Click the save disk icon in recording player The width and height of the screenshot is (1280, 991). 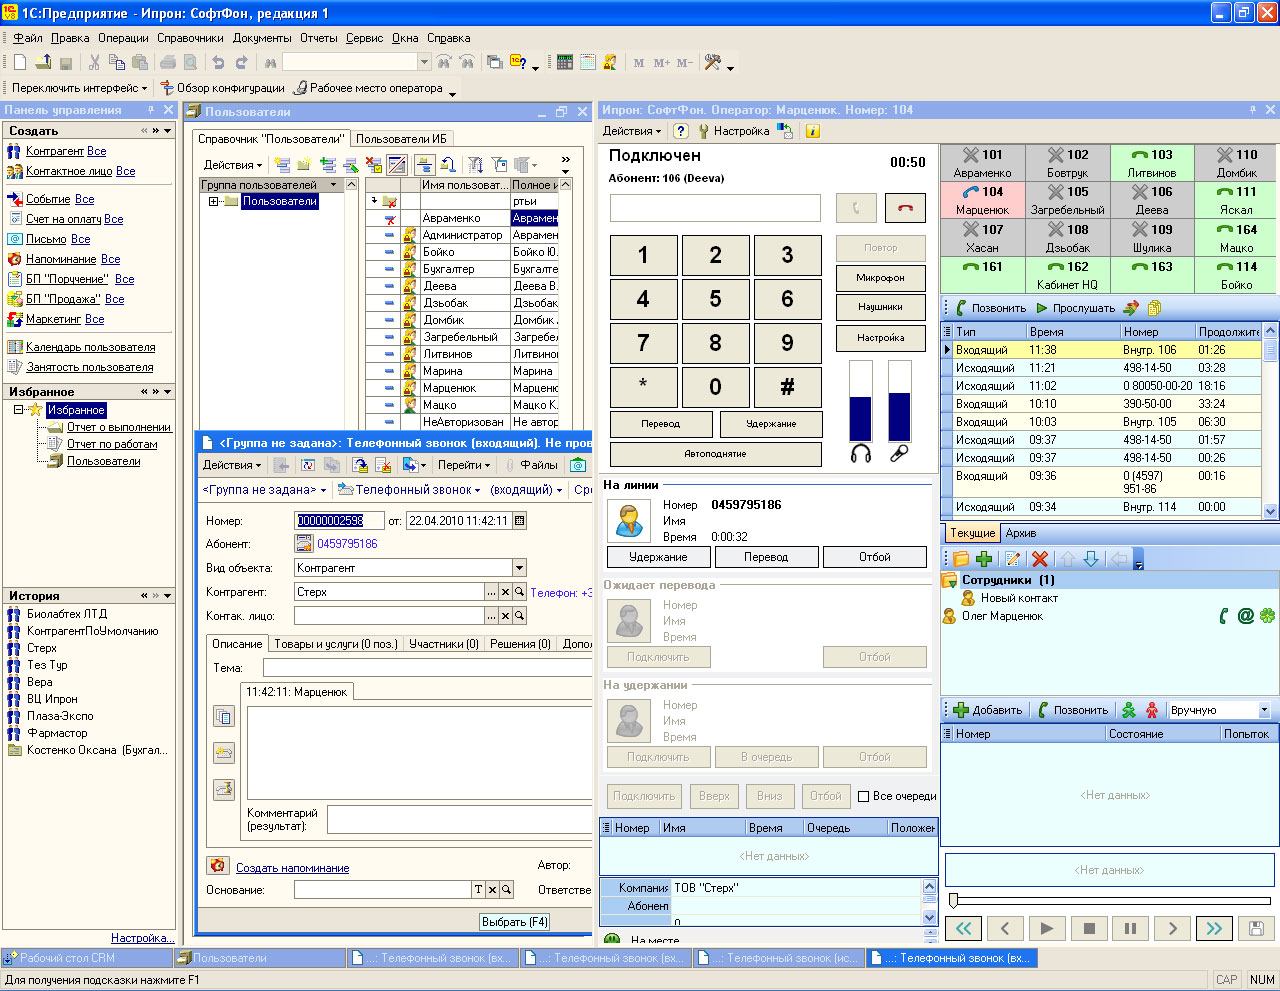click(x=1256, y=928)
